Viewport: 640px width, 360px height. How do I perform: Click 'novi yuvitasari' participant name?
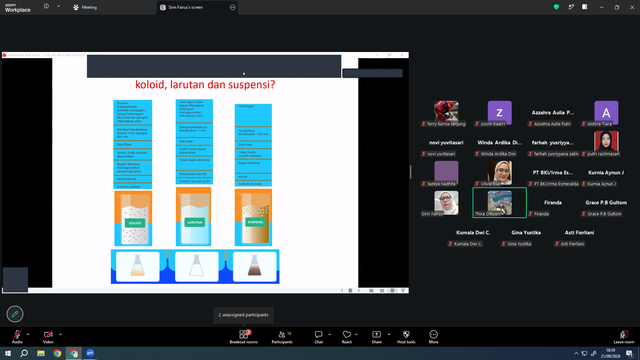click(446, 142)
